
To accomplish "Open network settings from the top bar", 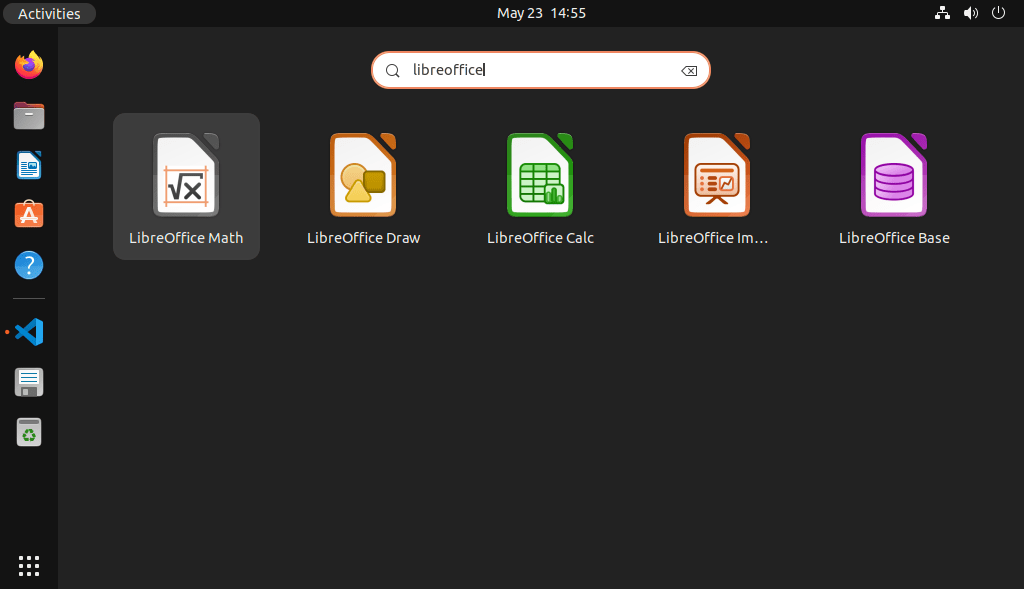I will click(941, 13).
